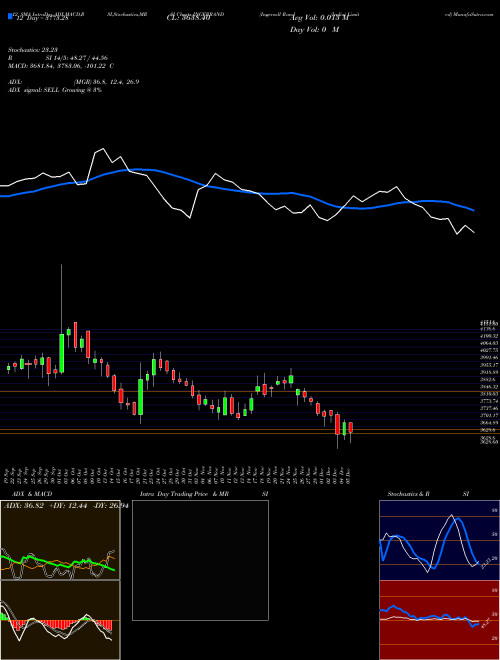Image resolution: width=500 pixels, height=660 pixels.
Task: Click the 'ADX signal: SELL Growing @ 3%' text
Action: point(55,90)
